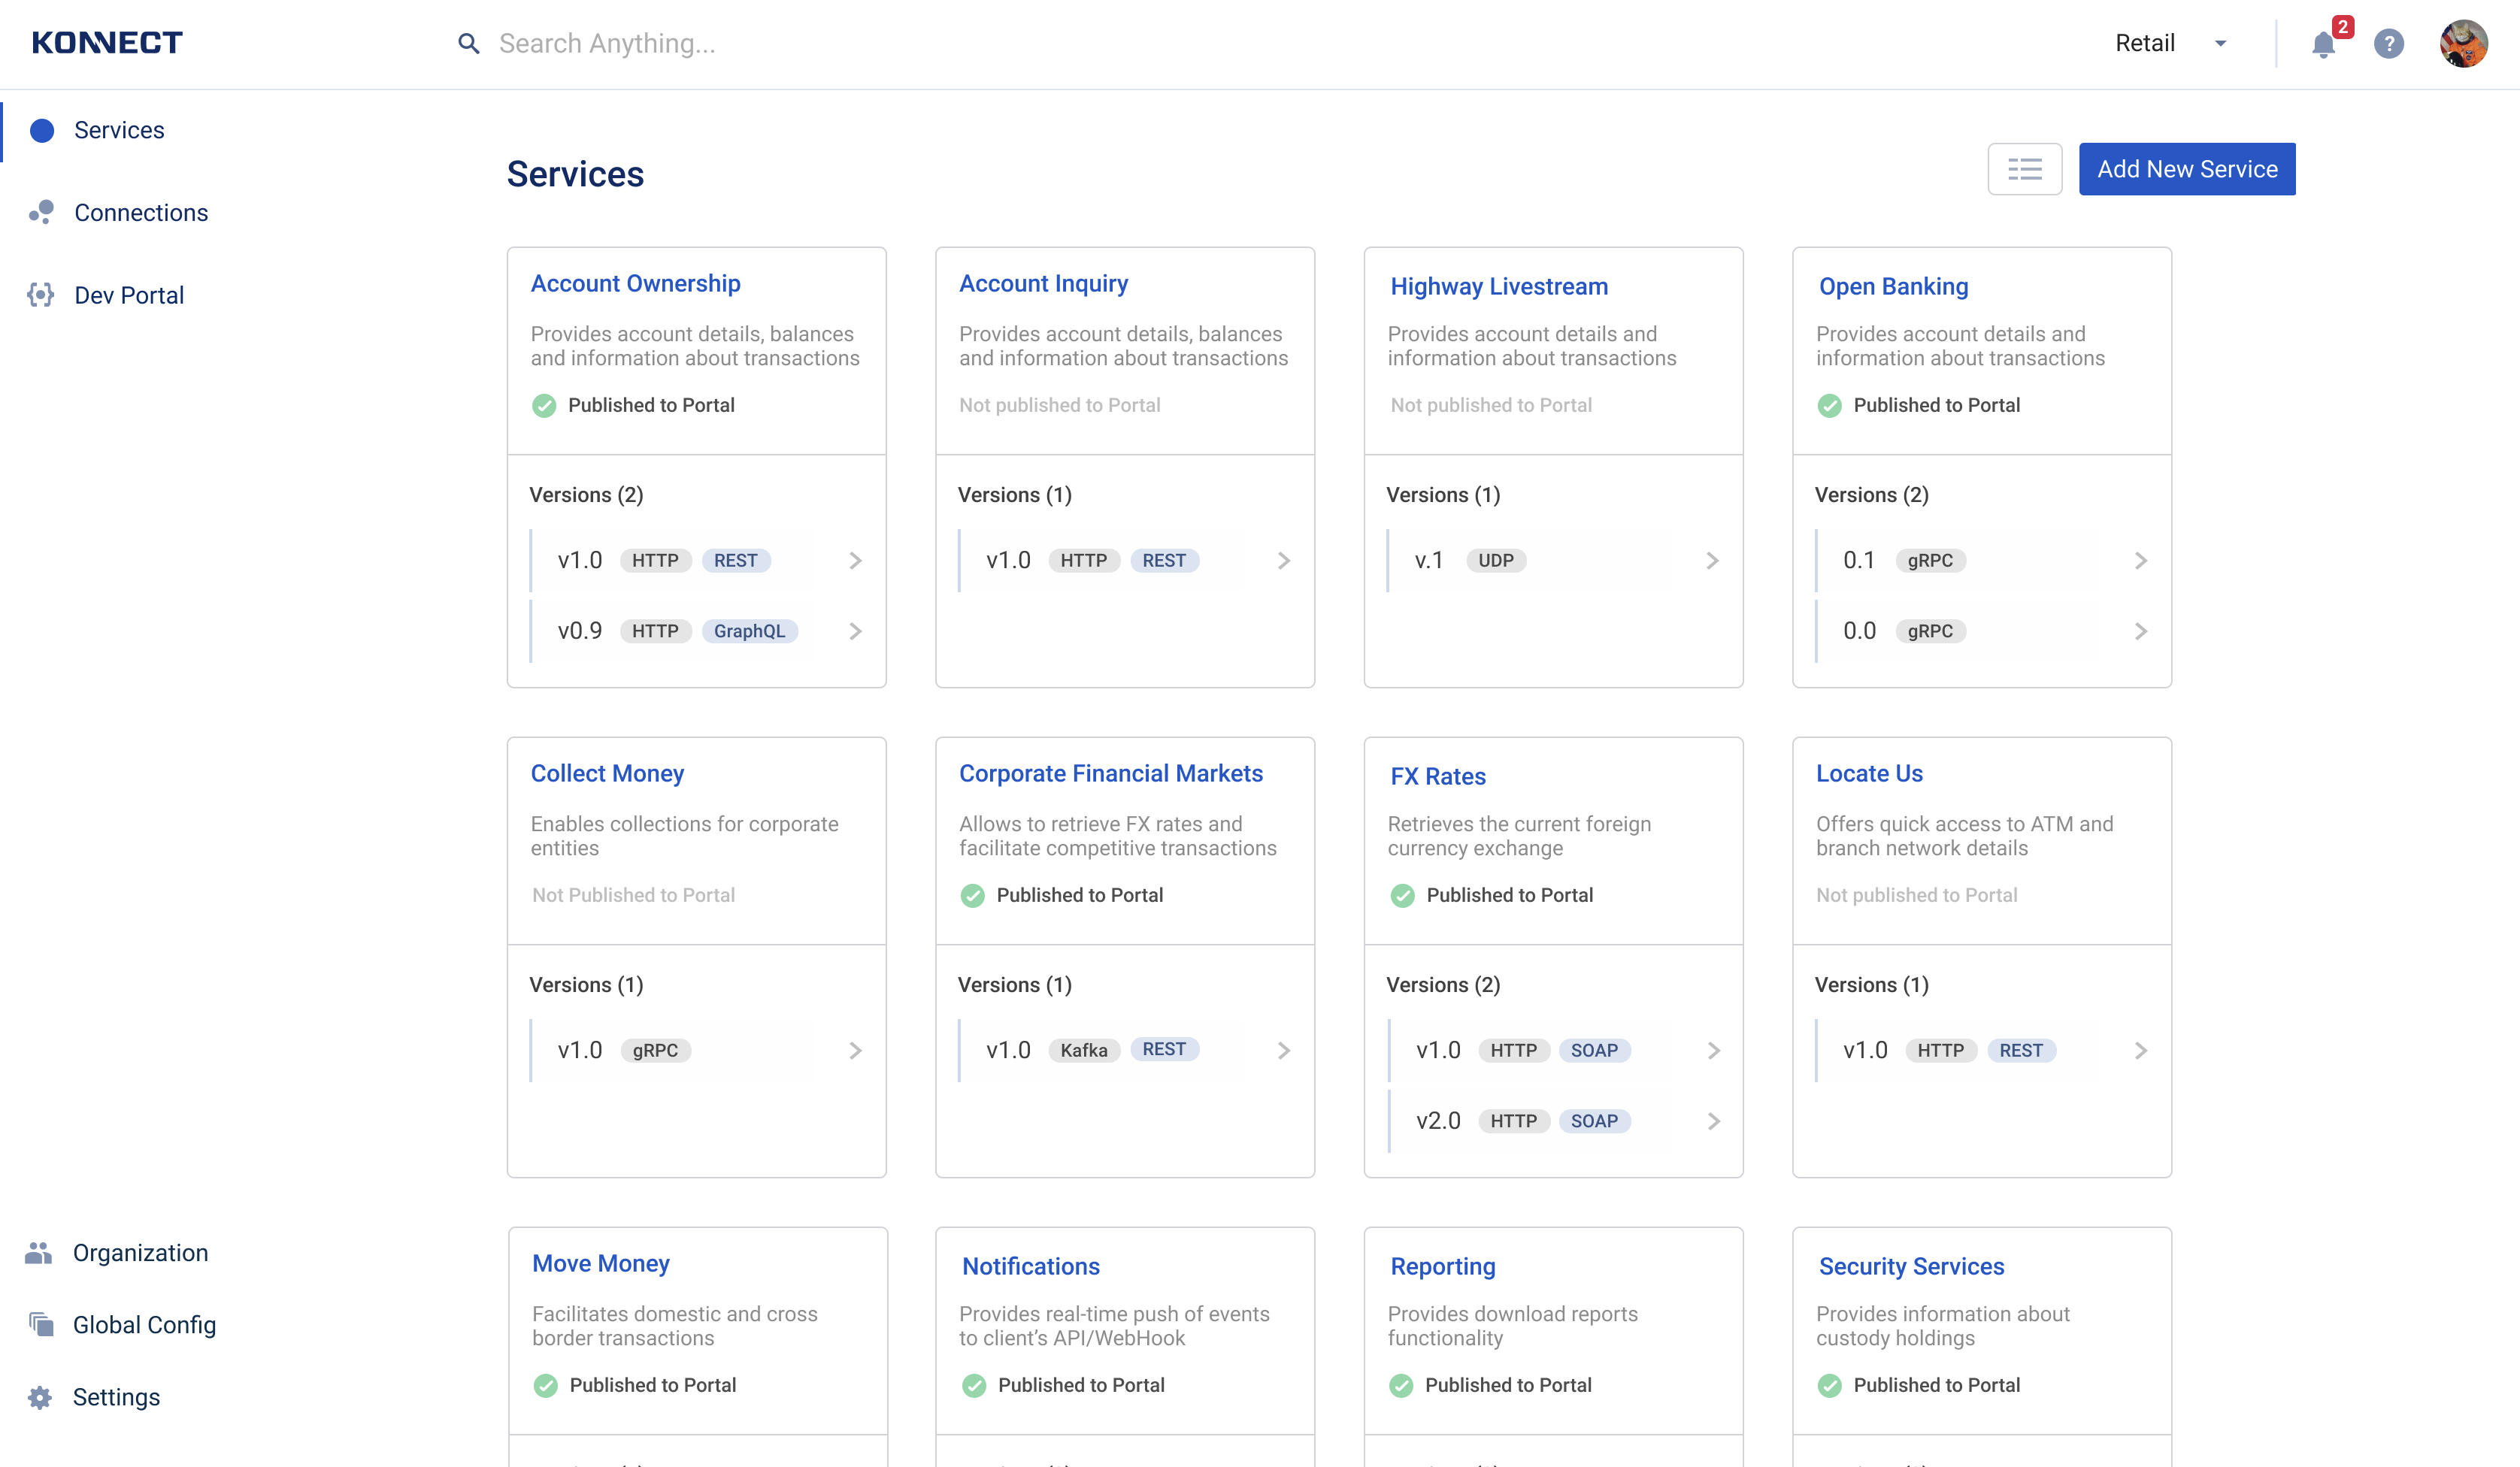Open the help question mark icon

pos(2388,44)
